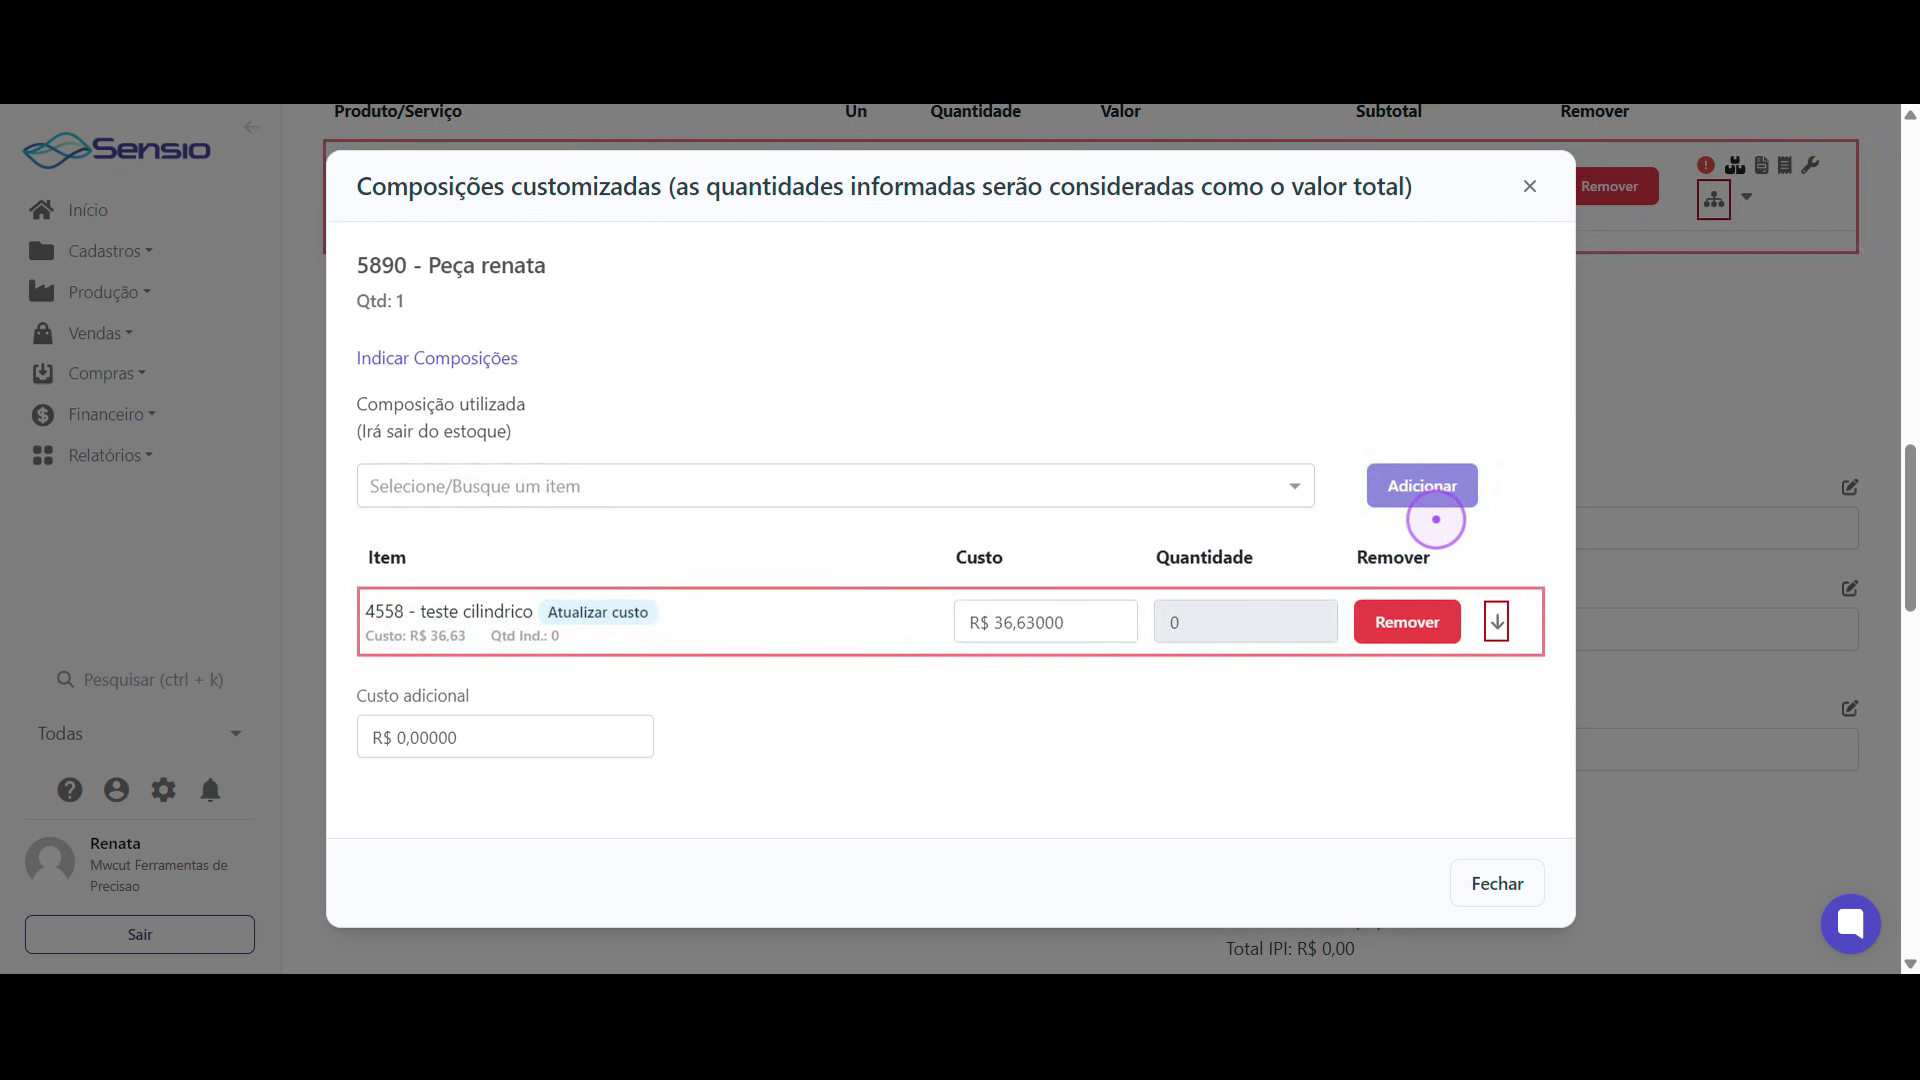Click the Quantidade field showing 0

click(1245, 622)
